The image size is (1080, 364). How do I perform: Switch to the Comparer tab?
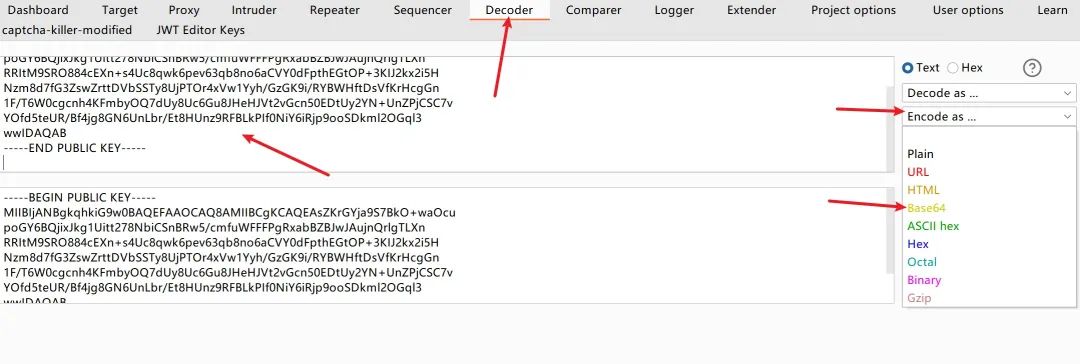[594, 10]
